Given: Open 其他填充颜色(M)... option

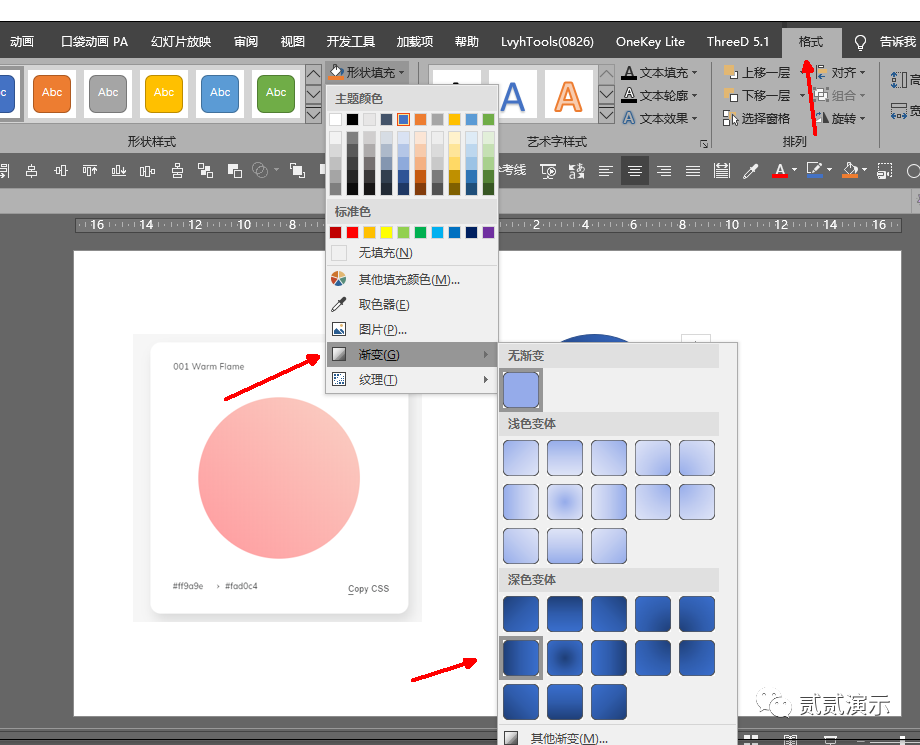Looking at the screenshot, I should click(x=411, y=279).
